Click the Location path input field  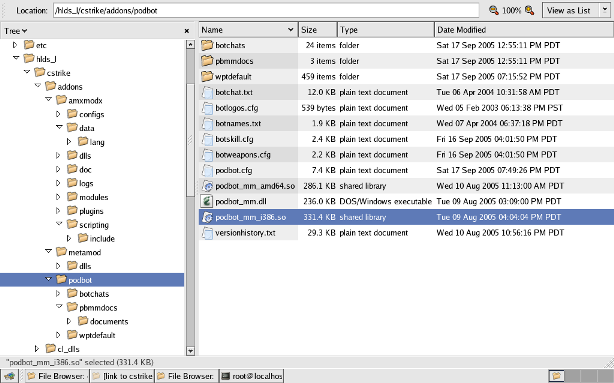[266, 11]
